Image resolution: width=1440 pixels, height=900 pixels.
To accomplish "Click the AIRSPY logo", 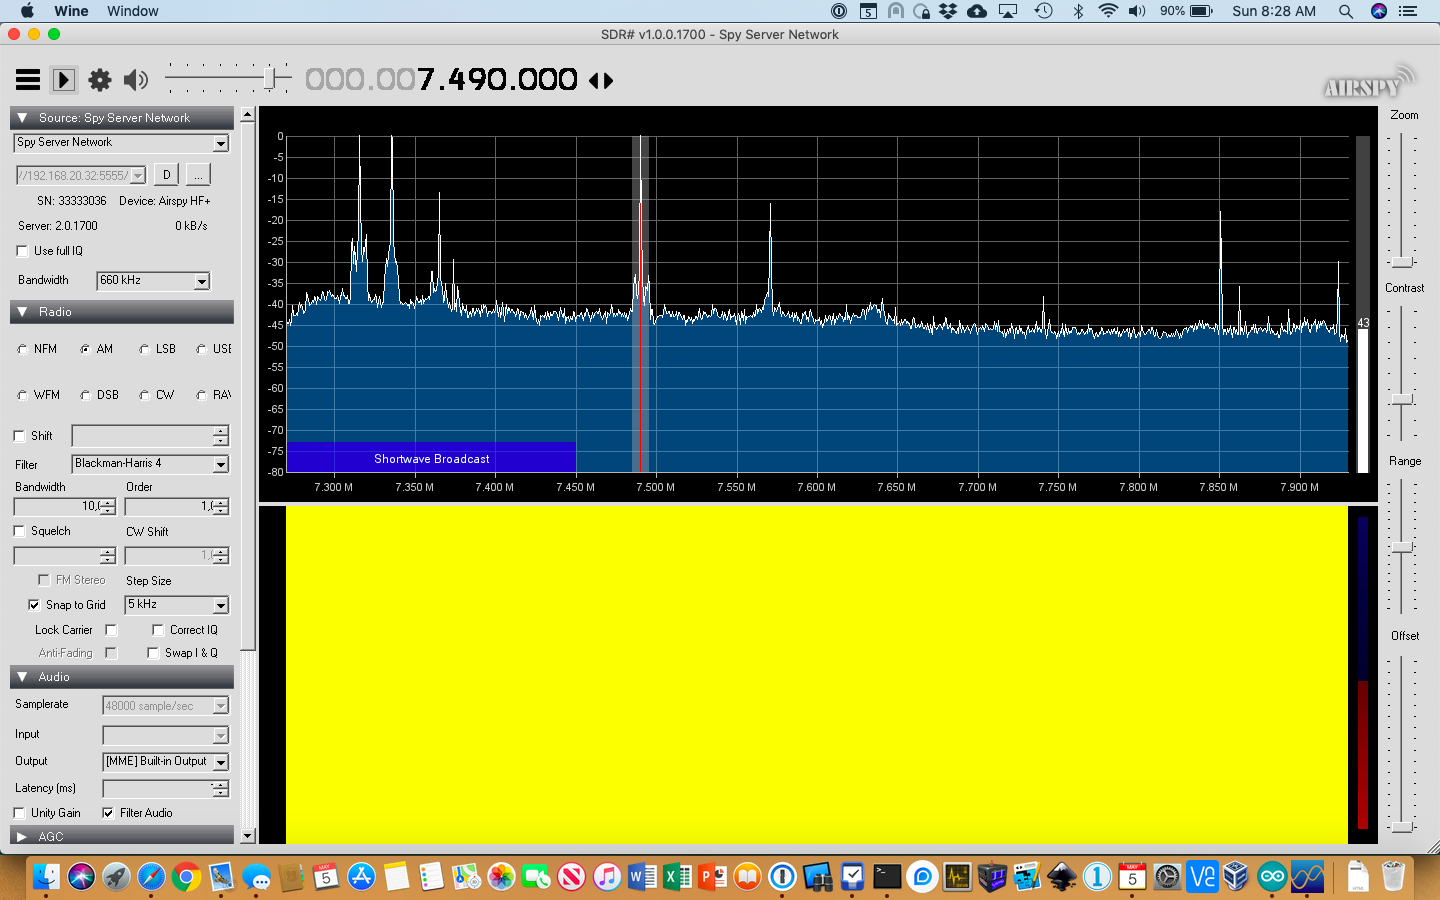I will [x=1369, y=82].
